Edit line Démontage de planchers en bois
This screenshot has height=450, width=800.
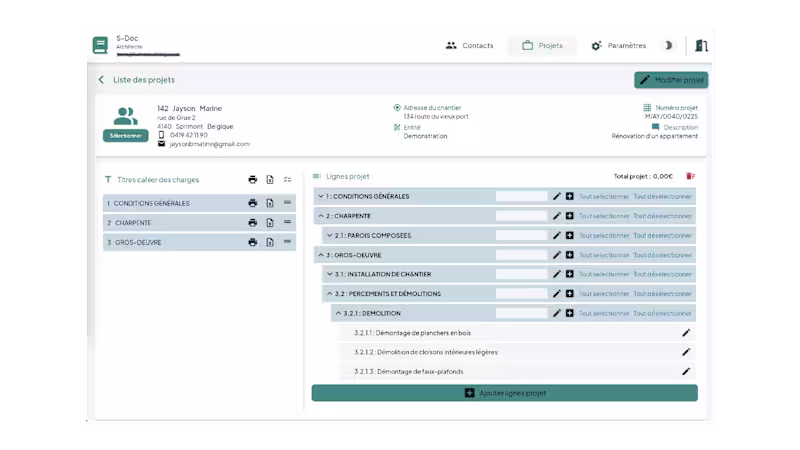(x=686, y=333)
